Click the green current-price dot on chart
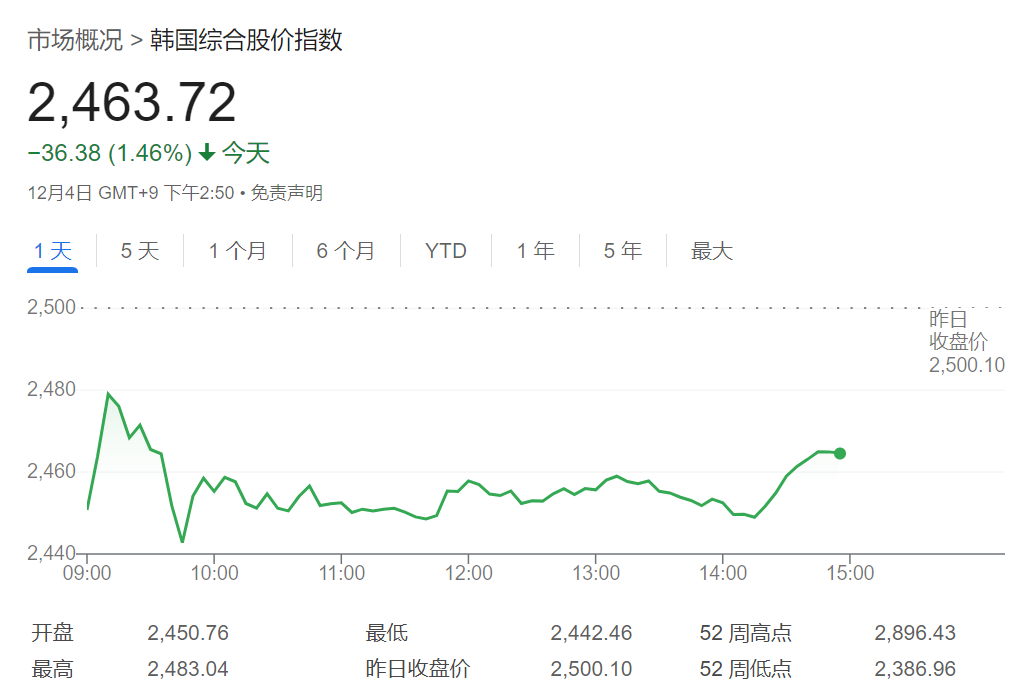The image size is (1029, 699). point(839,453)
